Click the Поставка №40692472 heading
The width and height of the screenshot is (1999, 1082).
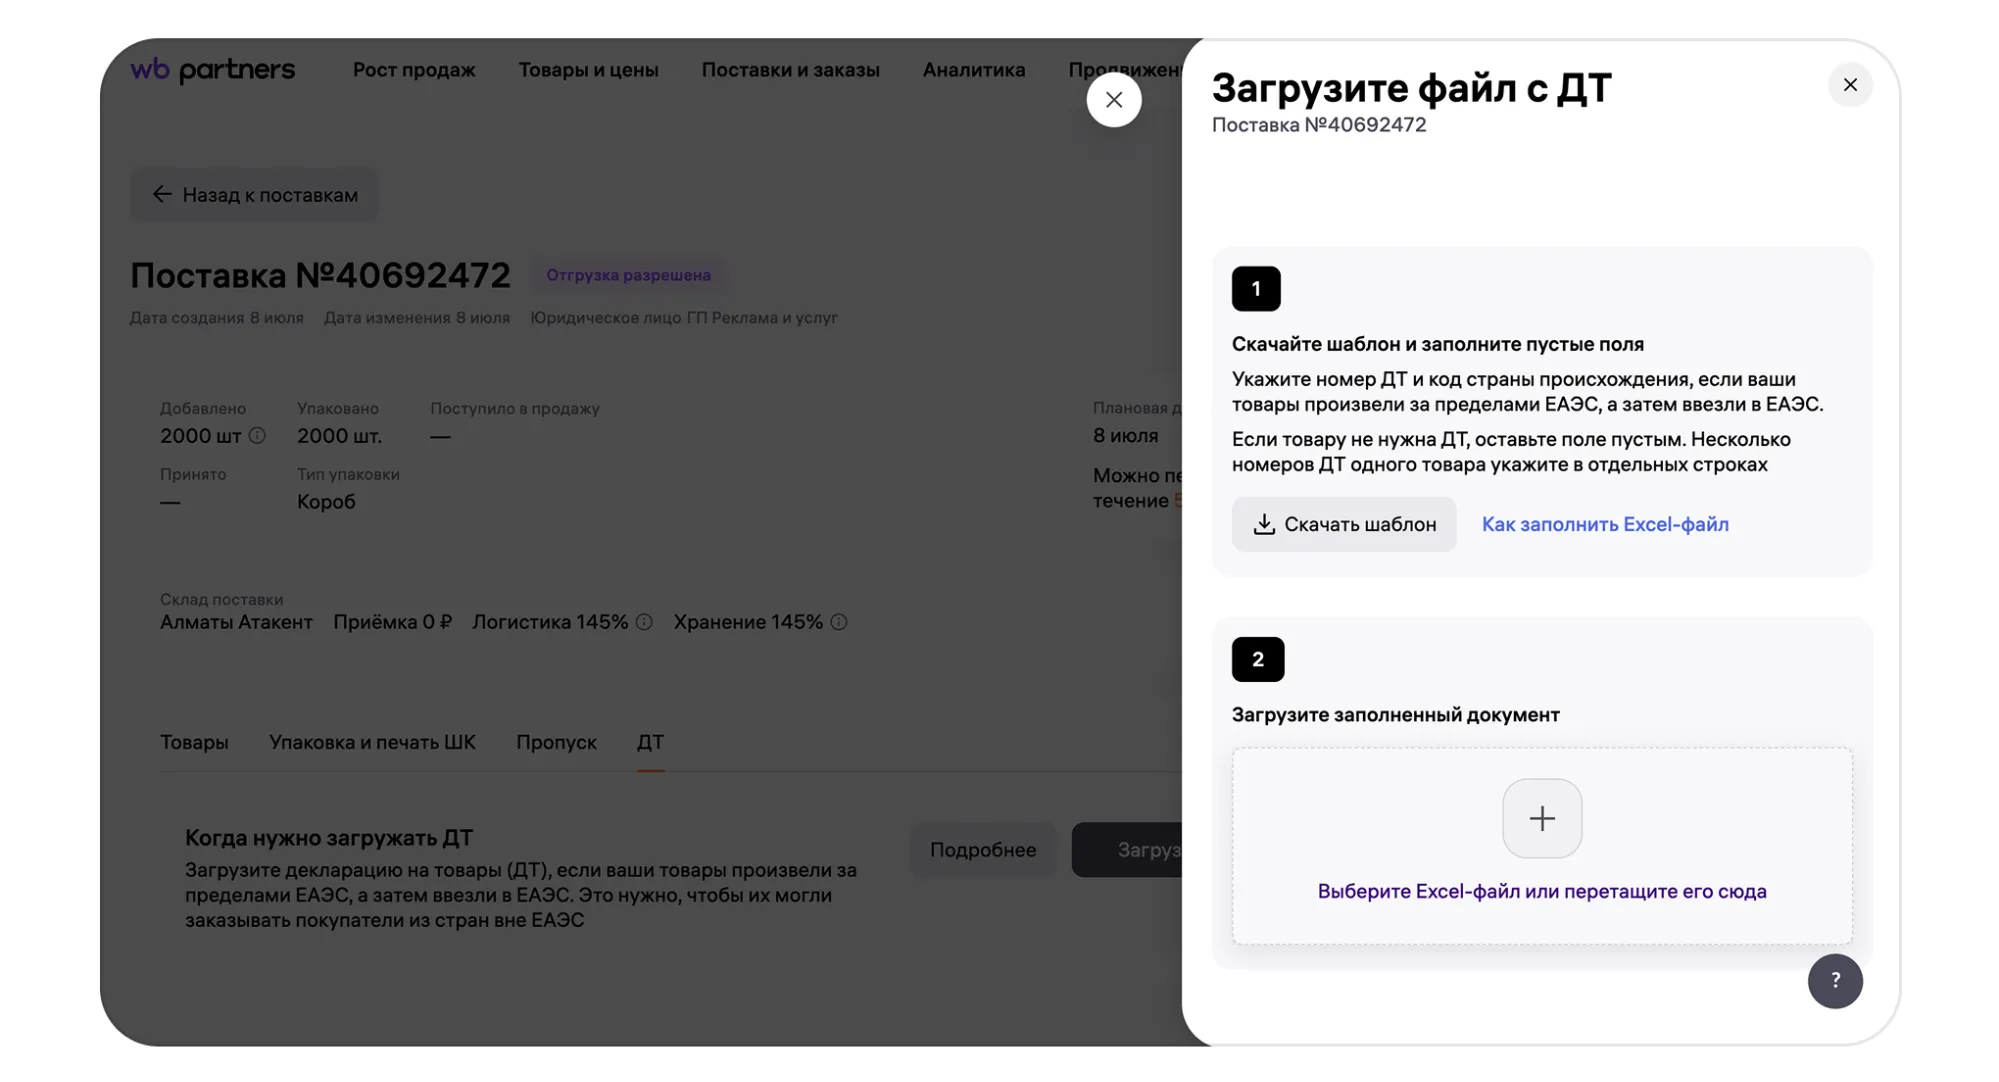(x=320, y=275)
